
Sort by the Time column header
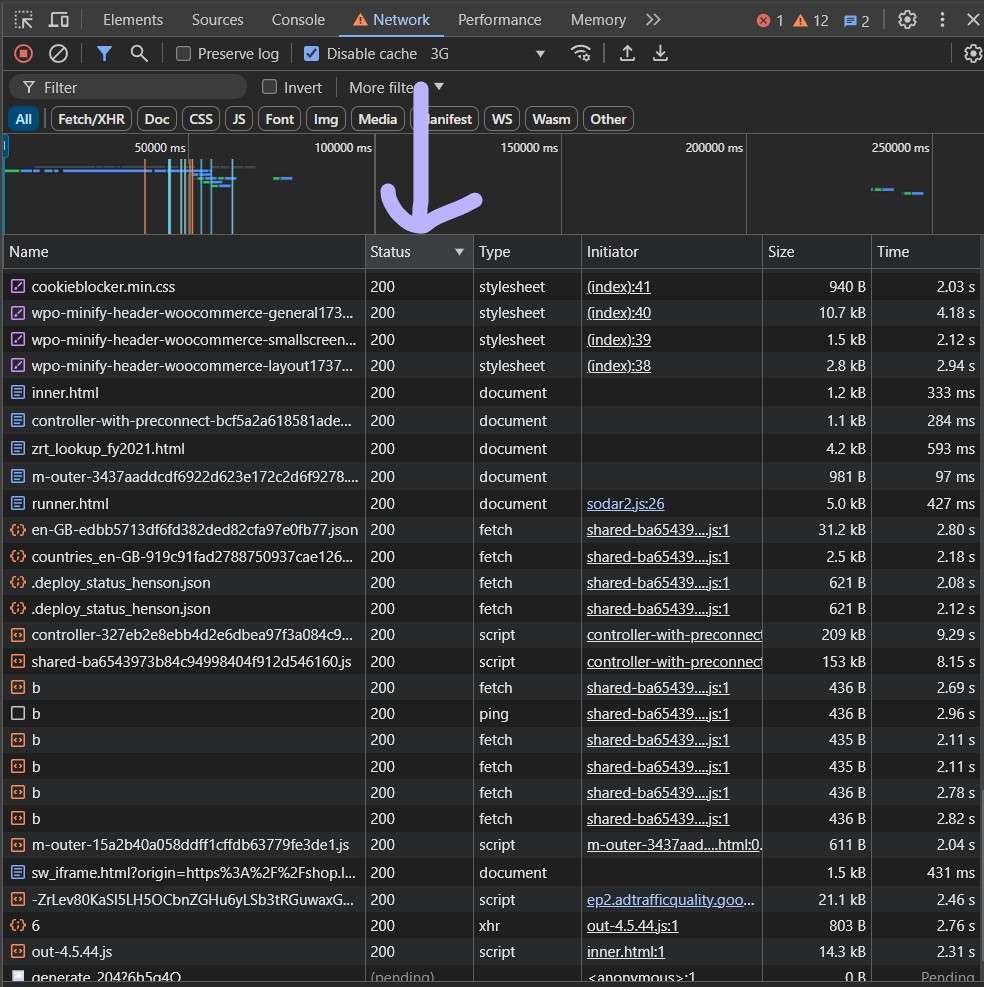click(x=927, y=252)
